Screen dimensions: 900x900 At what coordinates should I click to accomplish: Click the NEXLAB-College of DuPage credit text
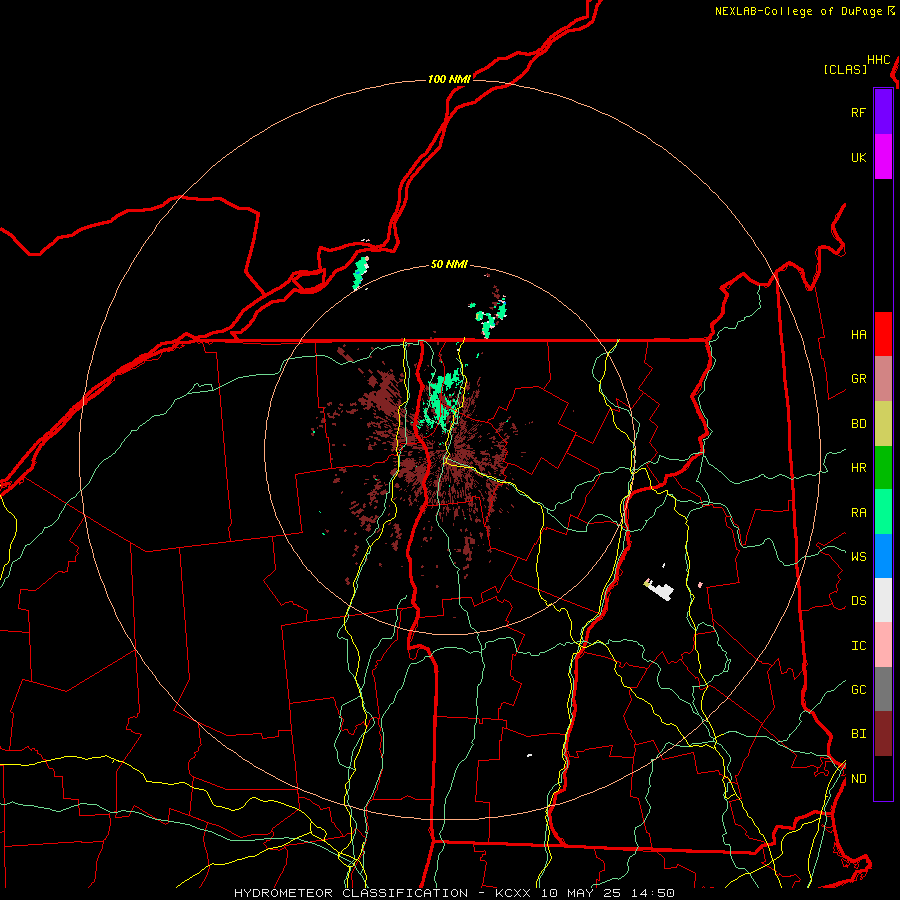(798, 11)
